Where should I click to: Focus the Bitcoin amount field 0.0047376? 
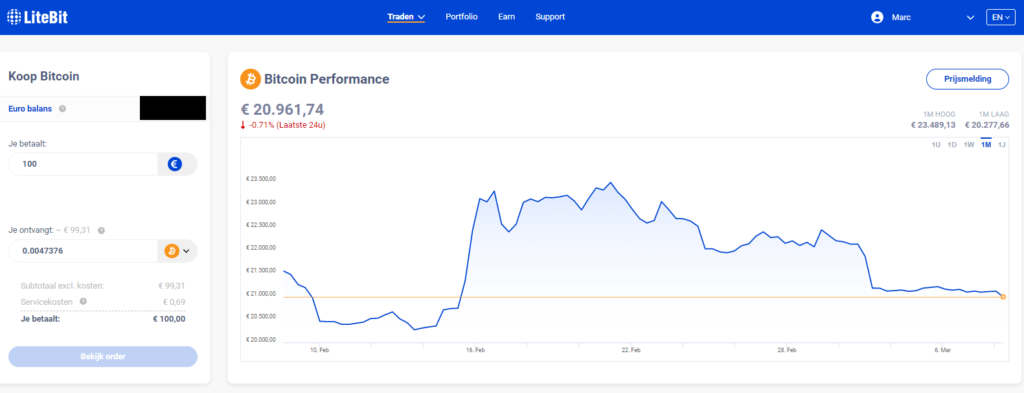[x=83, y=251]
